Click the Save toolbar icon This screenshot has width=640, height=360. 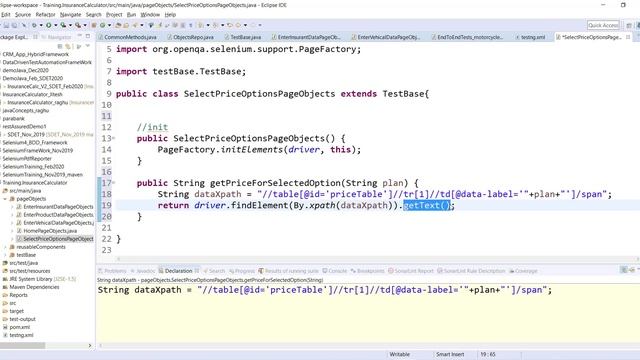click(7, 25)
